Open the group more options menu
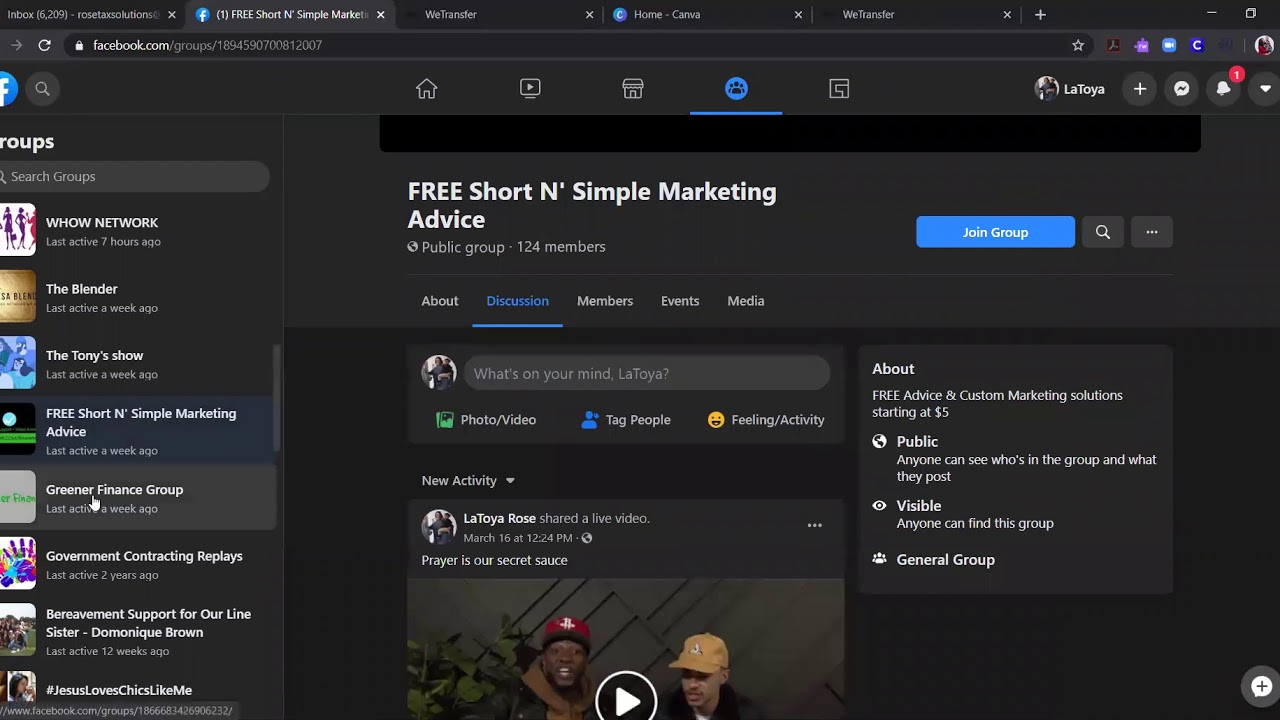The width and height of the screenshot is (1280, 720). click(1152, 232)
